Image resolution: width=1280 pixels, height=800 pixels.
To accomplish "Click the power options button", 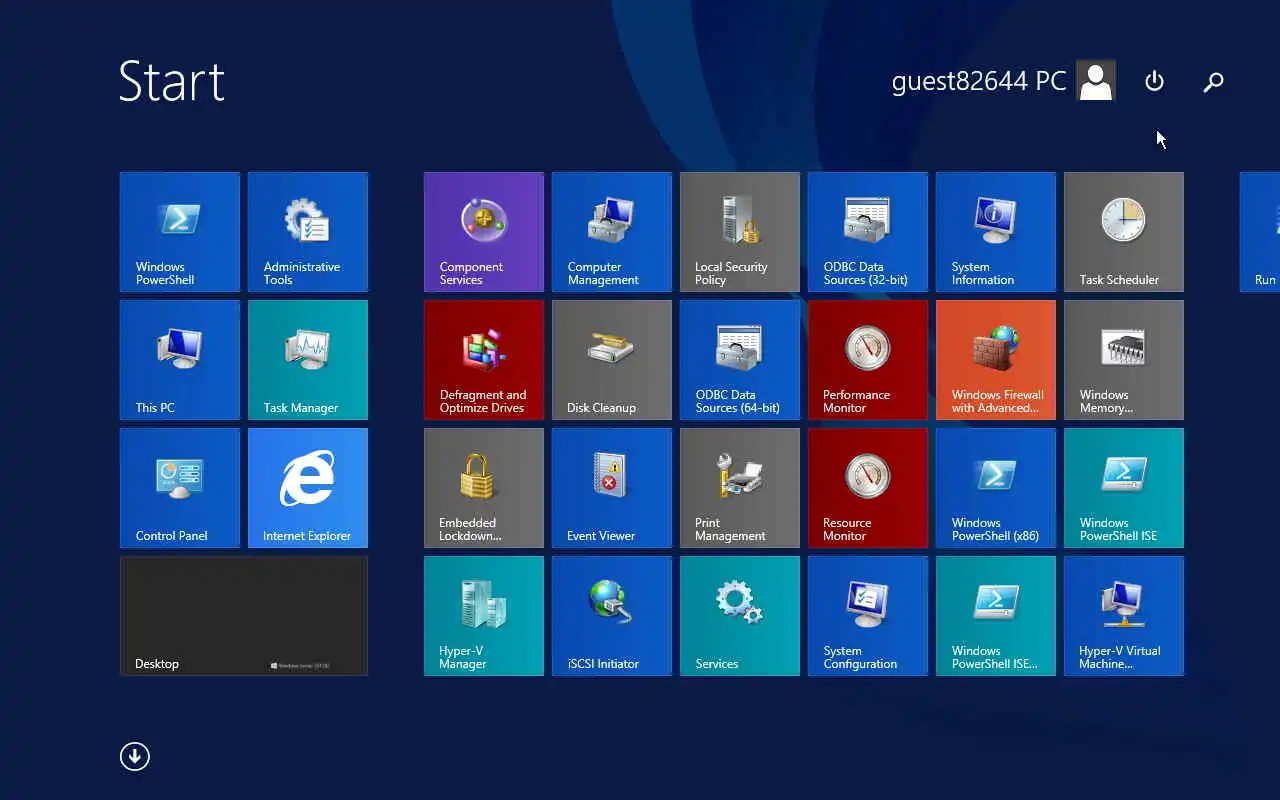I will pos(1154,81).
